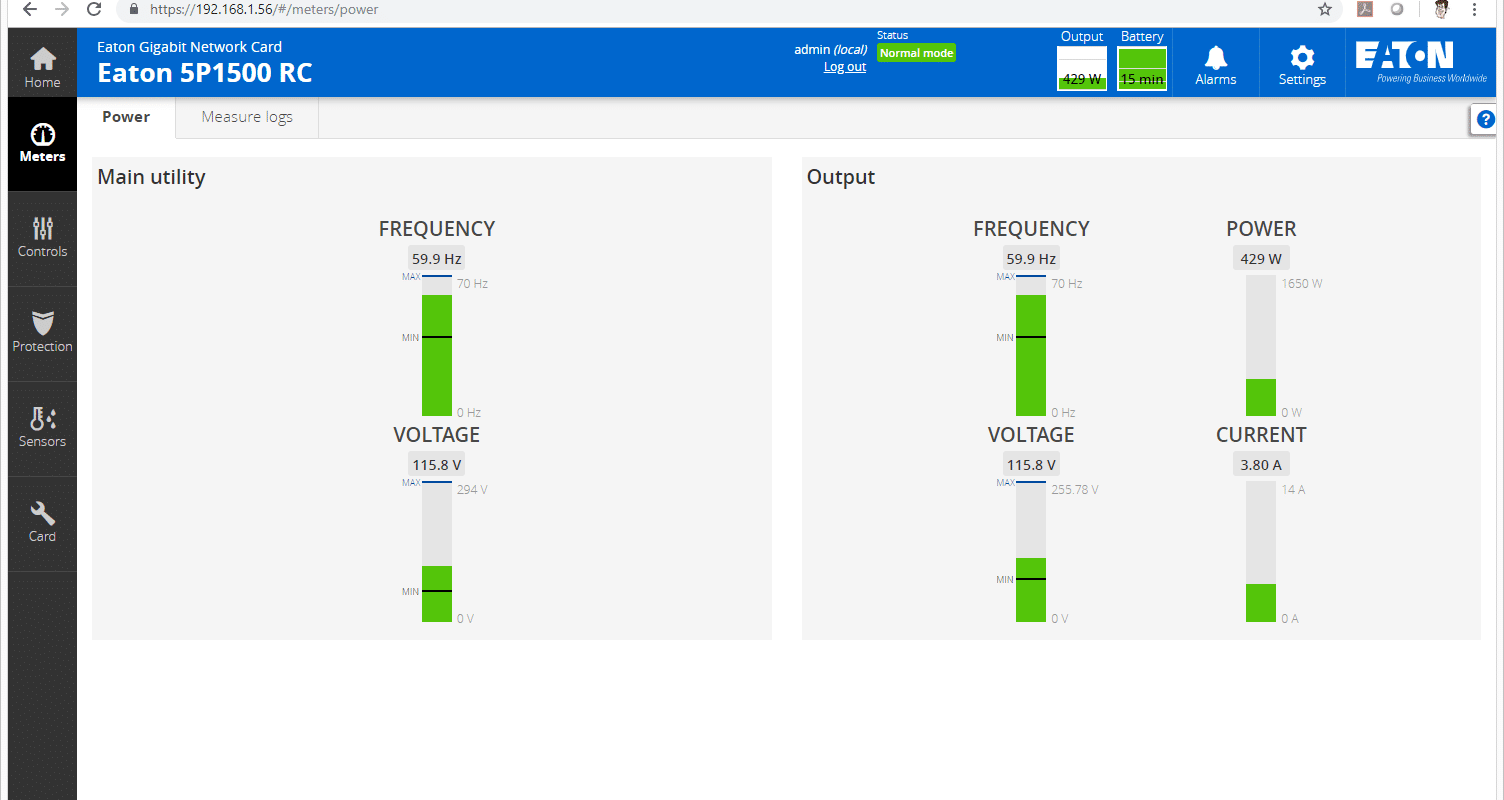
Task: Open the browser three-dot menu
Action: [1475, 10]
